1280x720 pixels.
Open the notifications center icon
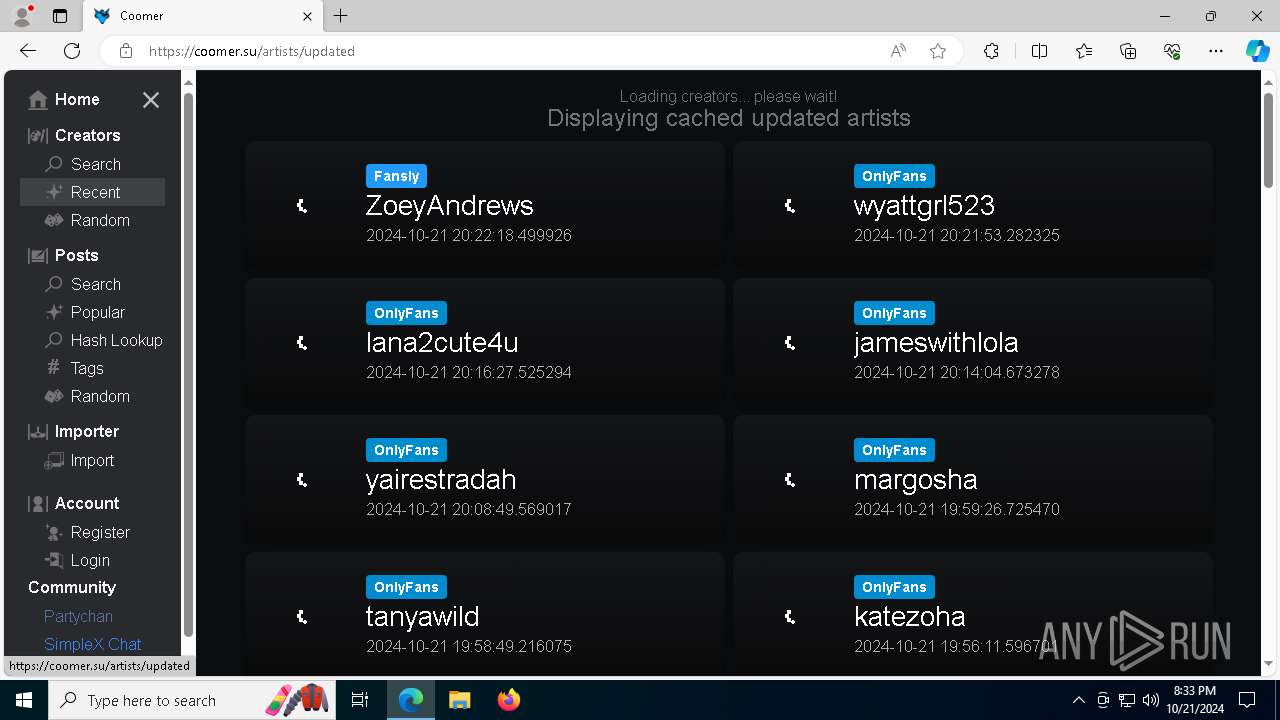click(1247, 700)
